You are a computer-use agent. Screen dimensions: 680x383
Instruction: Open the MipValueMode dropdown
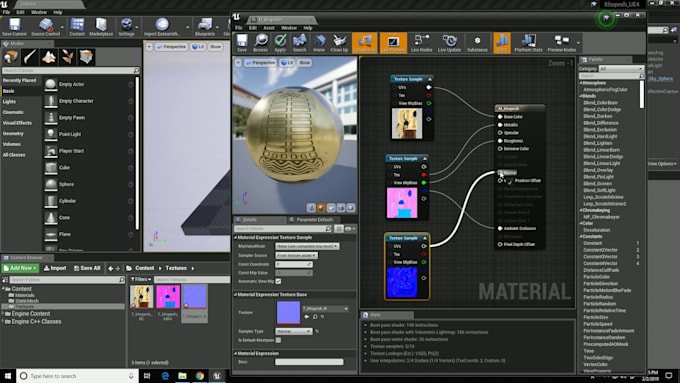point(307,246)
